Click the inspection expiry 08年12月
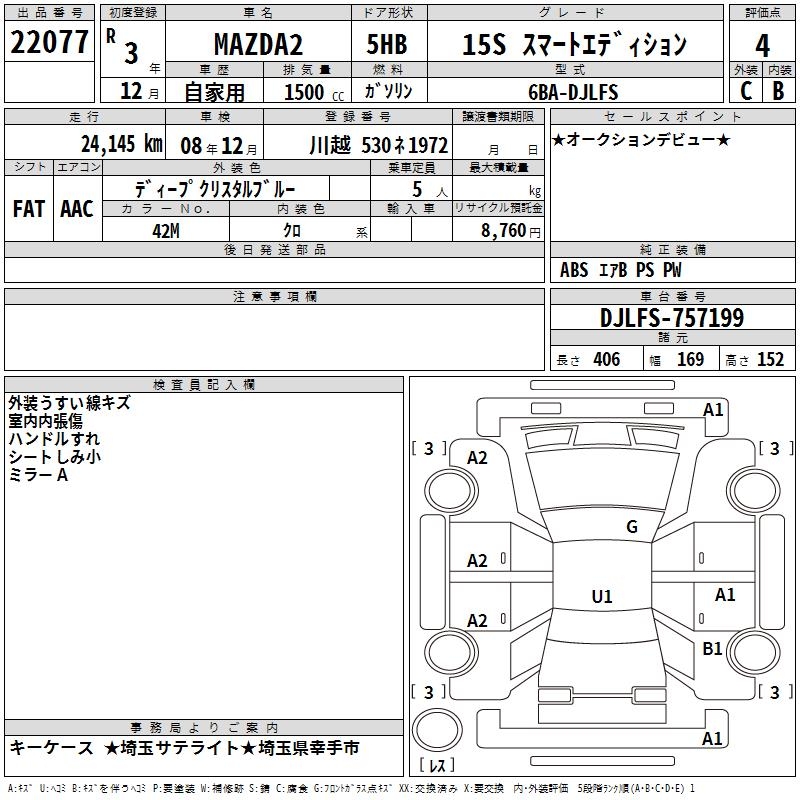 [x=219, y=146]
